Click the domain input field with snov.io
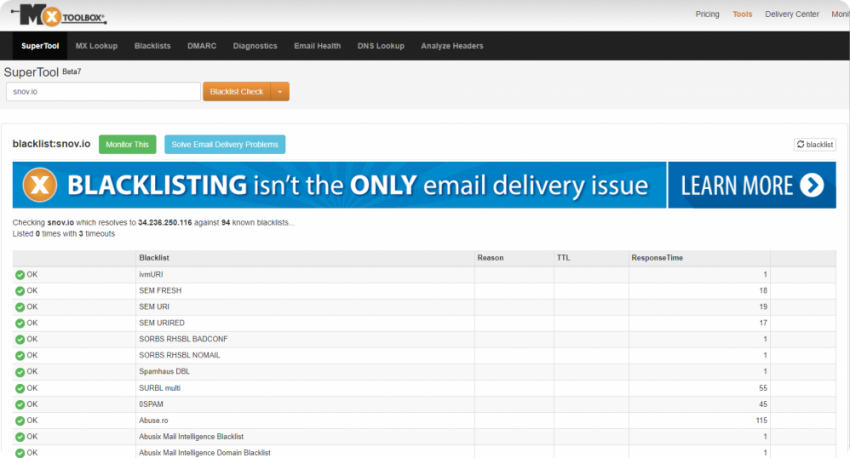Image resolution: width=850 pixels, height=458 pixels. click(103, 92)
